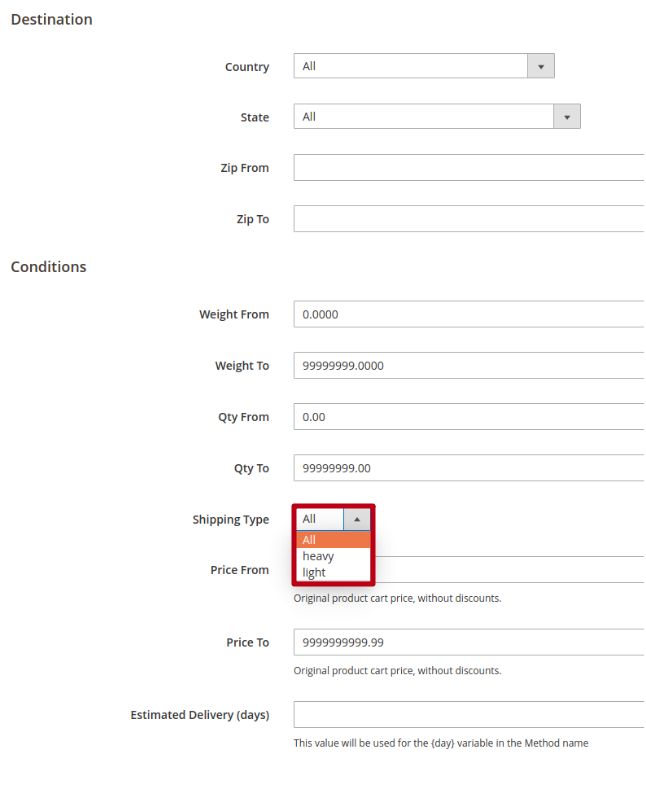Select the All shipping type option
Image resolution: width=646 pixels, height=792 pixels.
tap(333, 540)
